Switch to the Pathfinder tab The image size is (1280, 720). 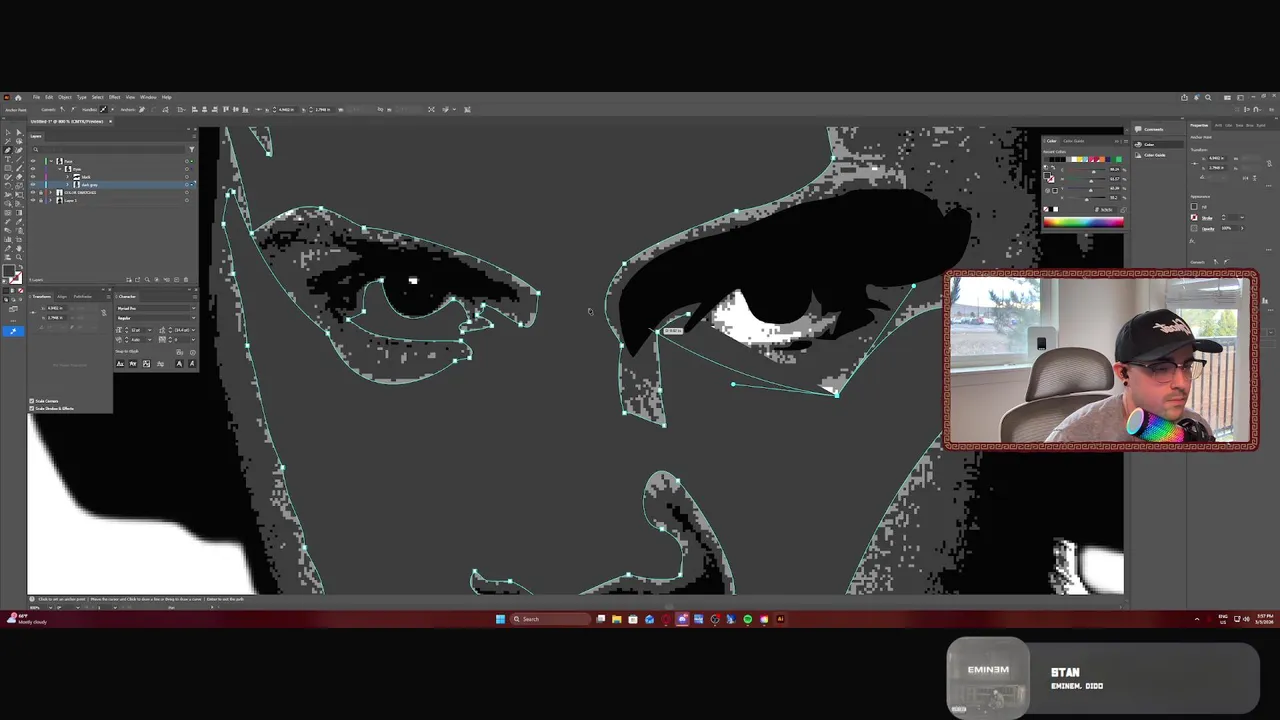[x=82, y=296]
